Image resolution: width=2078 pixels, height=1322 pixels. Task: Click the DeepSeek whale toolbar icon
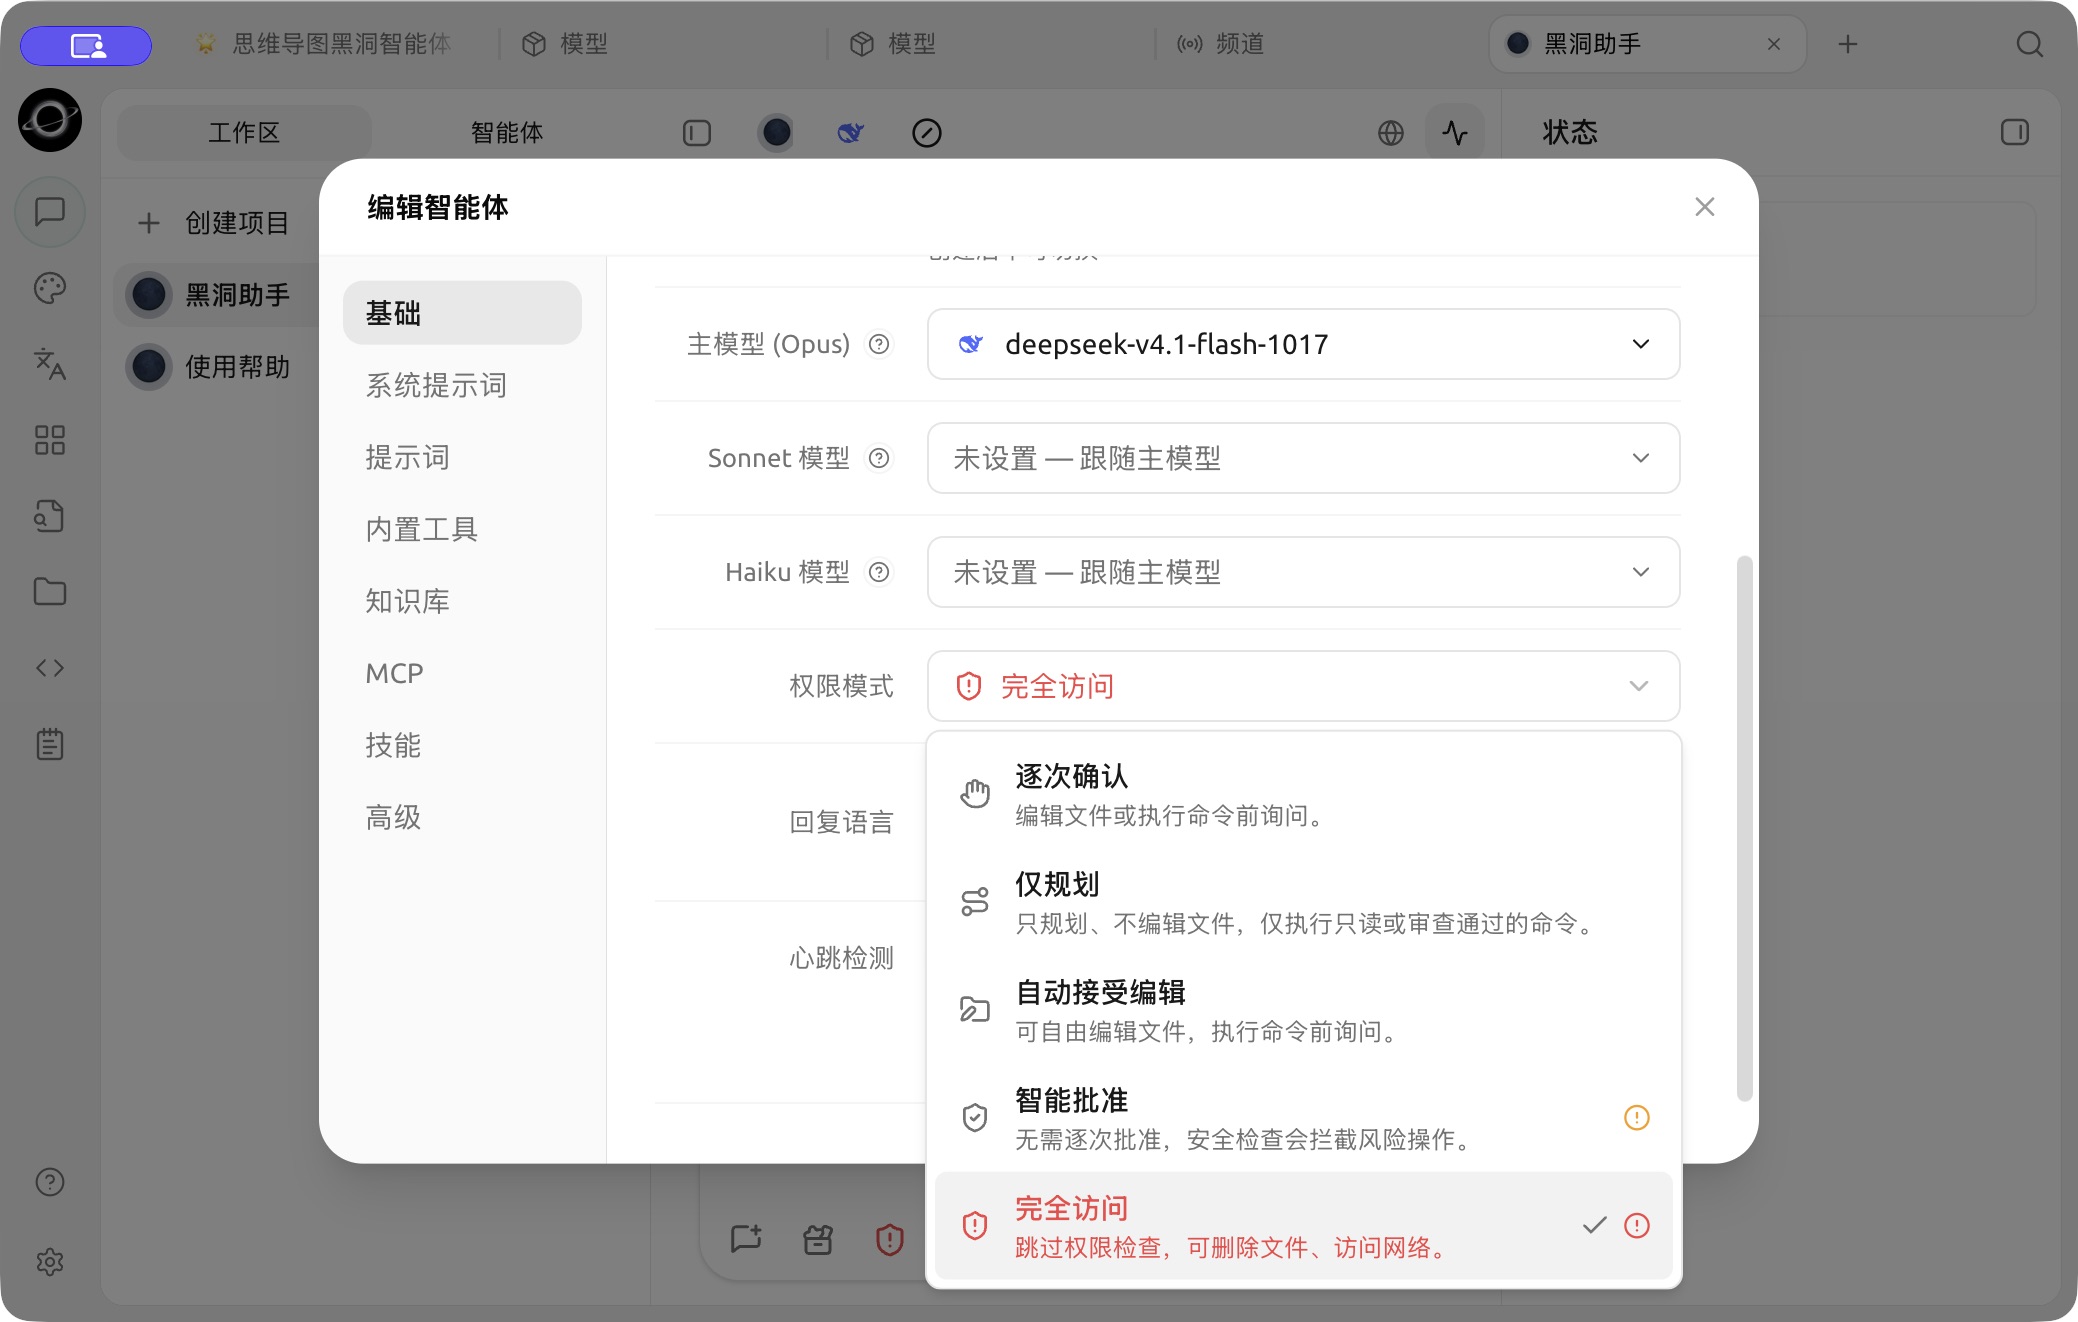coord(851,133)
